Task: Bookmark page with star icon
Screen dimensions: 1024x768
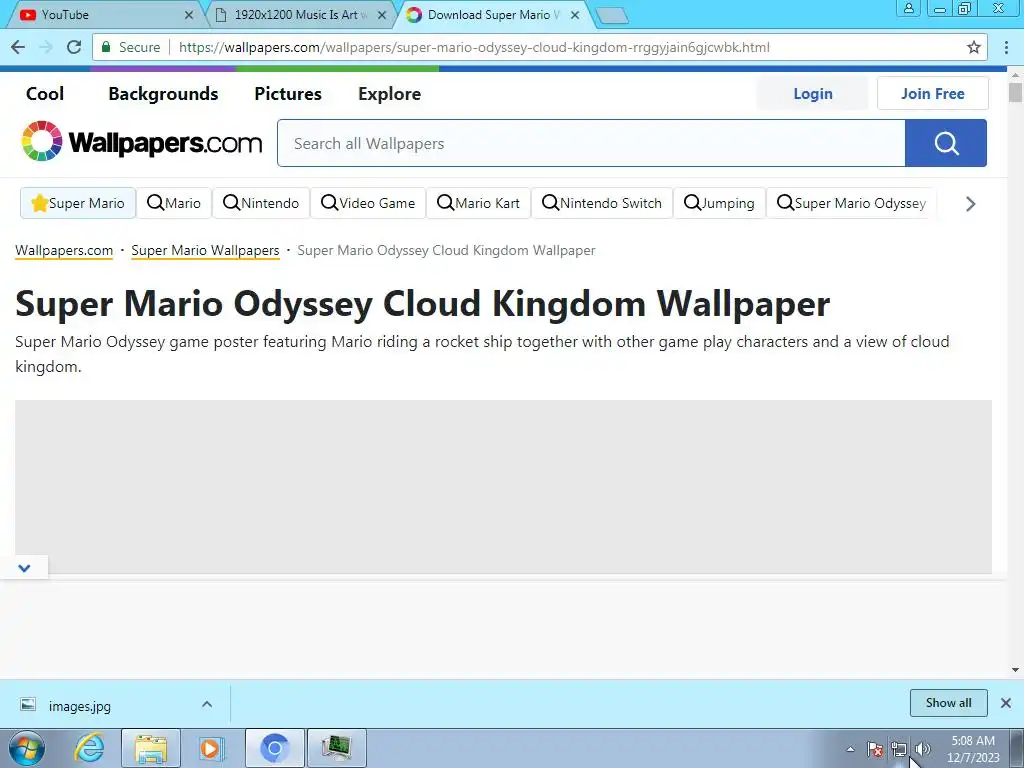Action: point(974,47)
